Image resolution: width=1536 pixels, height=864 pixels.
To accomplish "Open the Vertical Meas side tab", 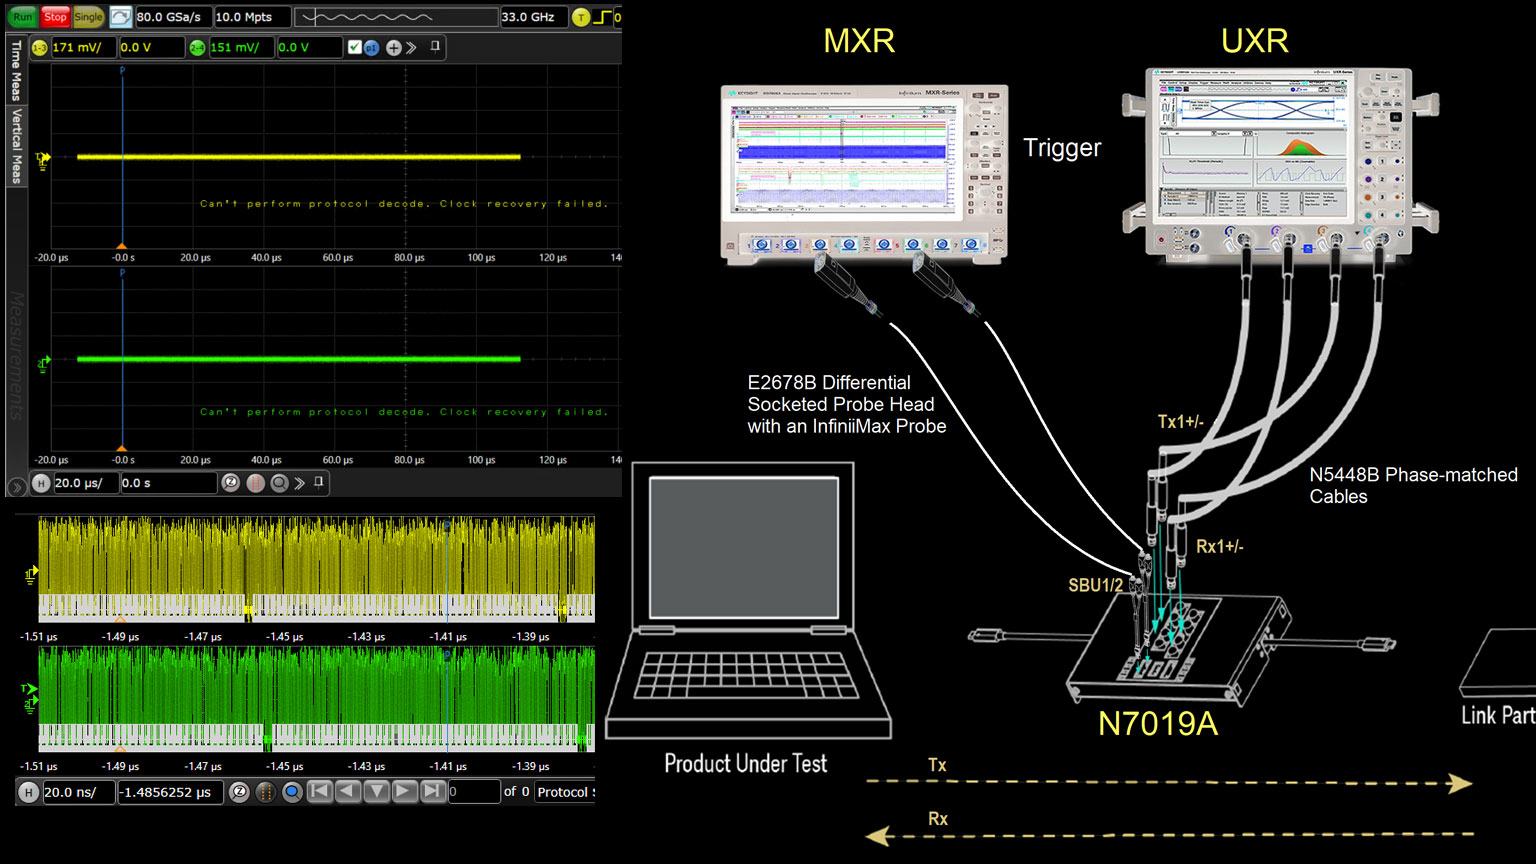I will (16, 146).
